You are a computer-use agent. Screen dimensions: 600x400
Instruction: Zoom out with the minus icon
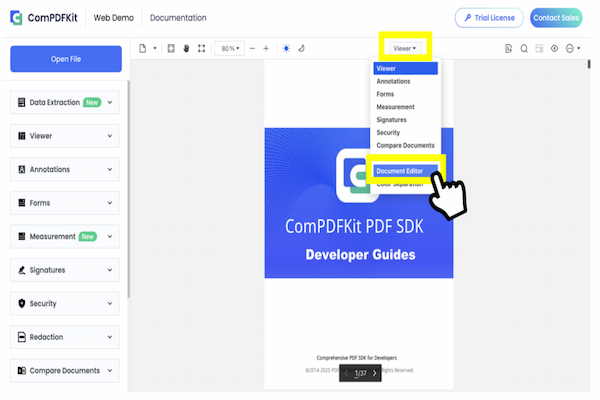pos(252,49)
